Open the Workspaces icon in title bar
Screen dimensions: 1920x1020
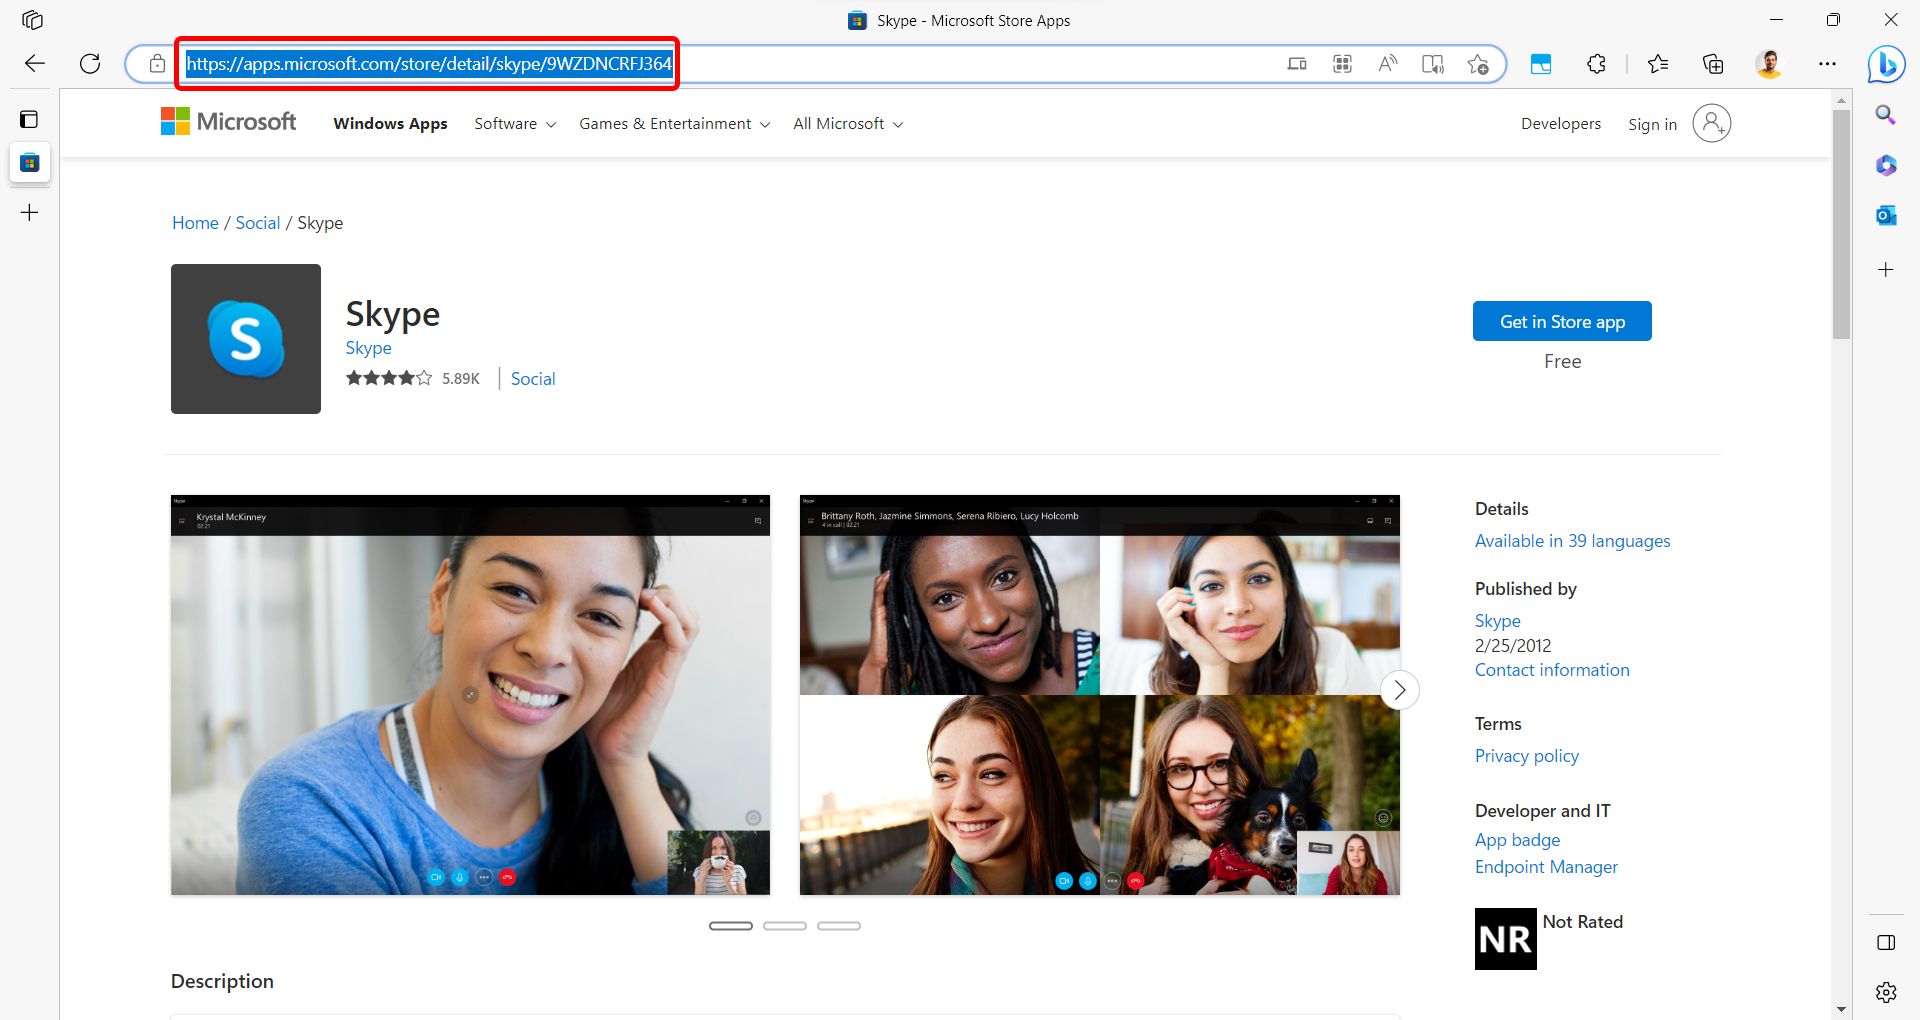click(x=32, y=20)
